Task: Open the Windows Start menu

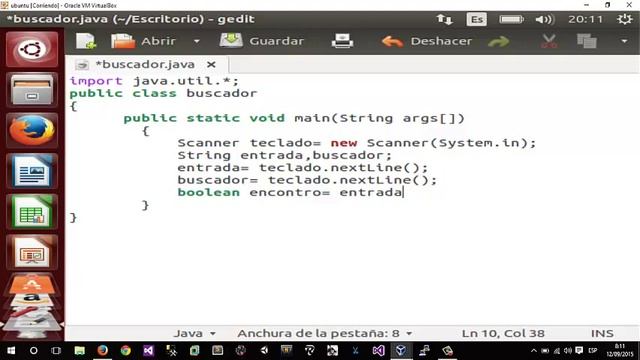Action: click(11, 351)
